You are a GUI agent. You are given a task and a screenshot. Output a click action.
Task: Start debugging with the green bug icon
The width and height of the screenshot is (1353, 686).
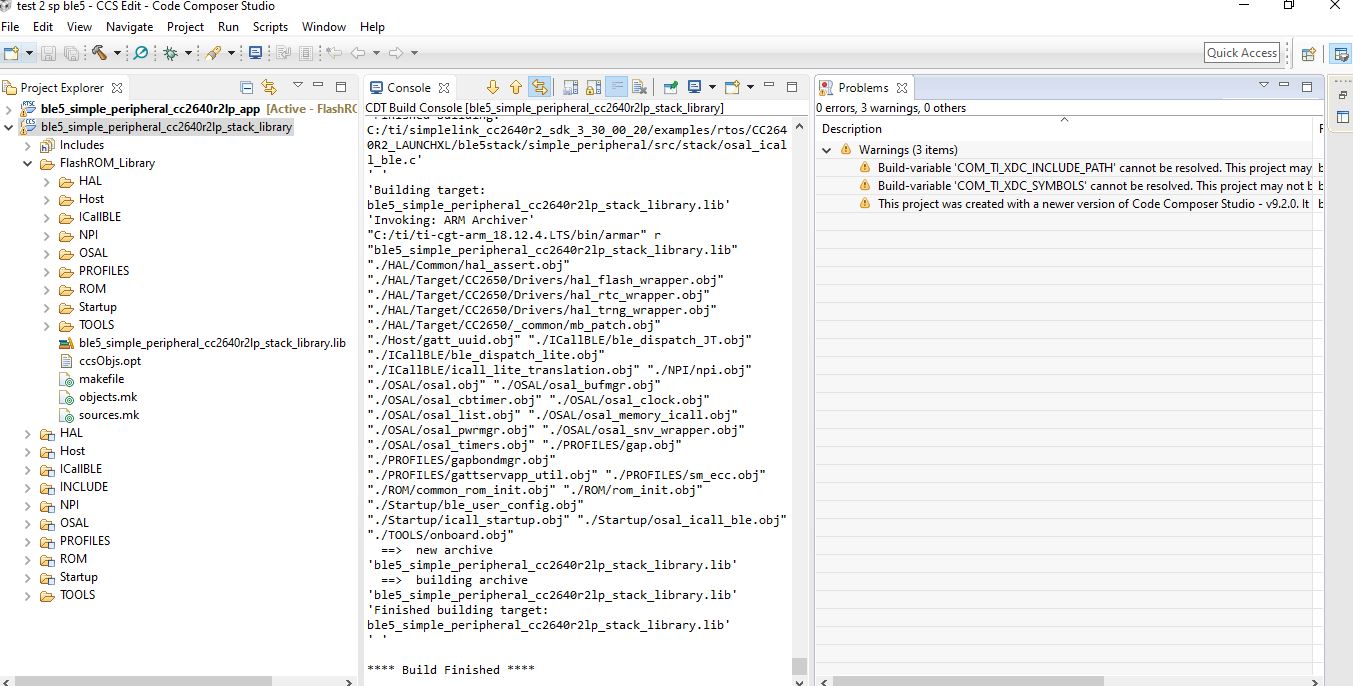pyautogui.click(x=170, y=53)
